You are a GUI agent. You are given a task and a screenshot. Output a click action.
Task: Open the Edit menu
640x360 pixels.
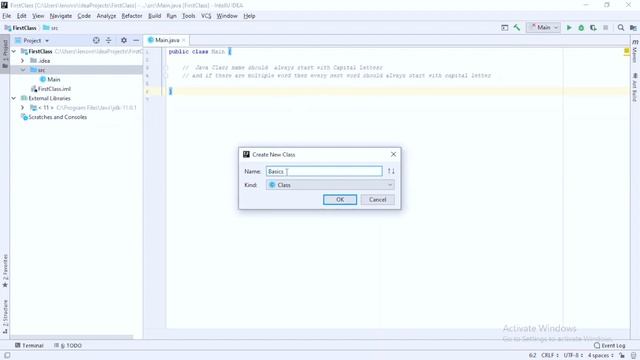click(x=22, y=16)
